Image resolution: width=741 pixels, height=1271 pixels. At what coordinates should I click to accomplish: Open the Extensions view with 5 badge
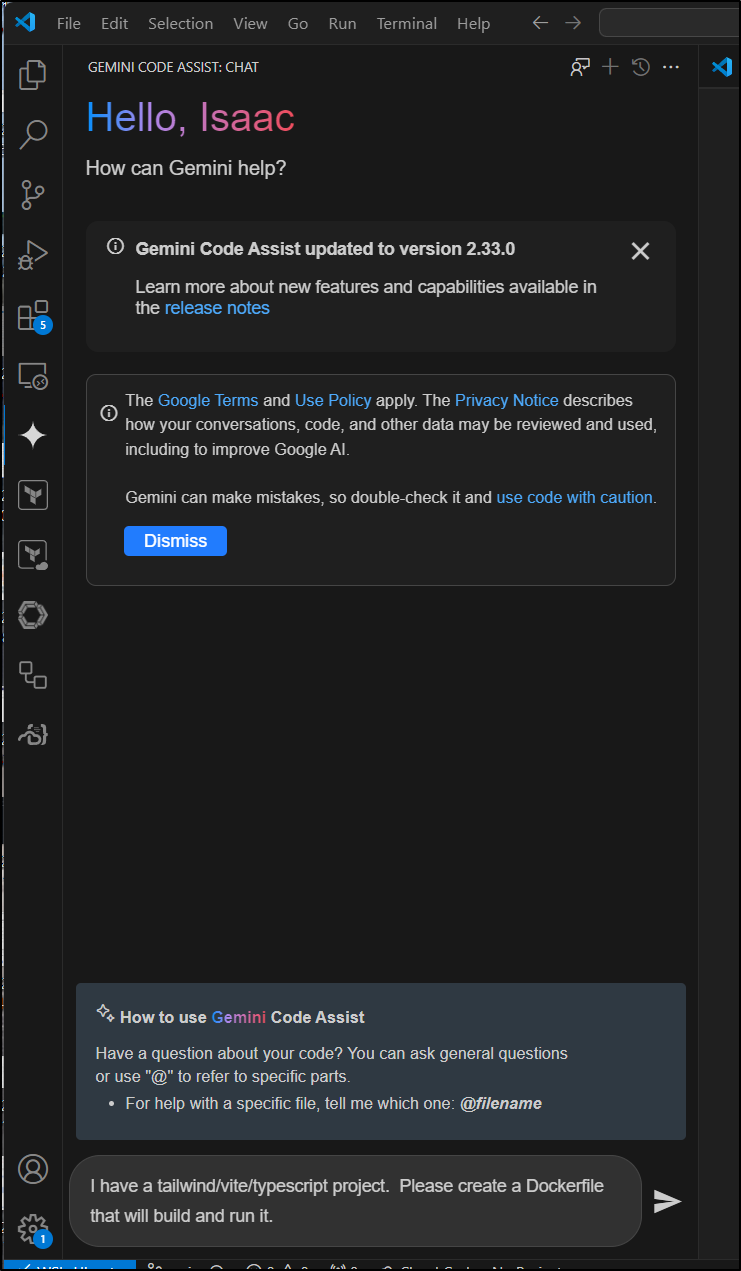point(33,316)
